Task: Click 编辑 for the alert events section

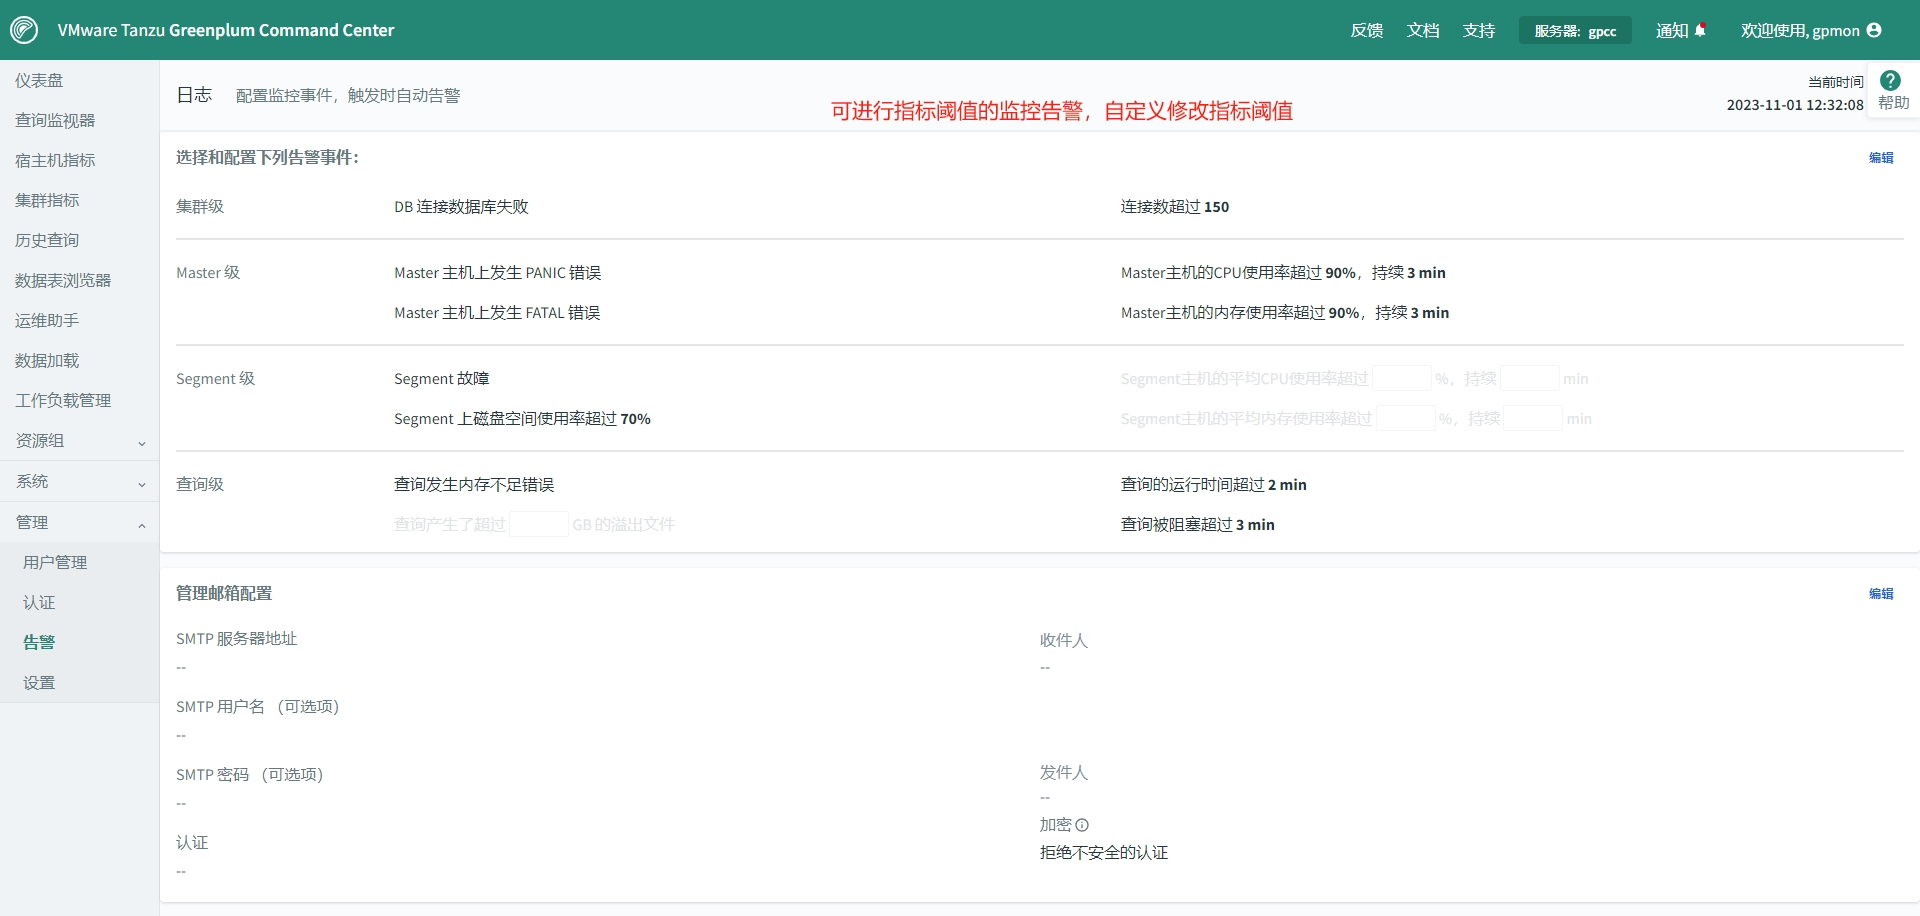Action: pyautogui.click(x=1881, y=157)
